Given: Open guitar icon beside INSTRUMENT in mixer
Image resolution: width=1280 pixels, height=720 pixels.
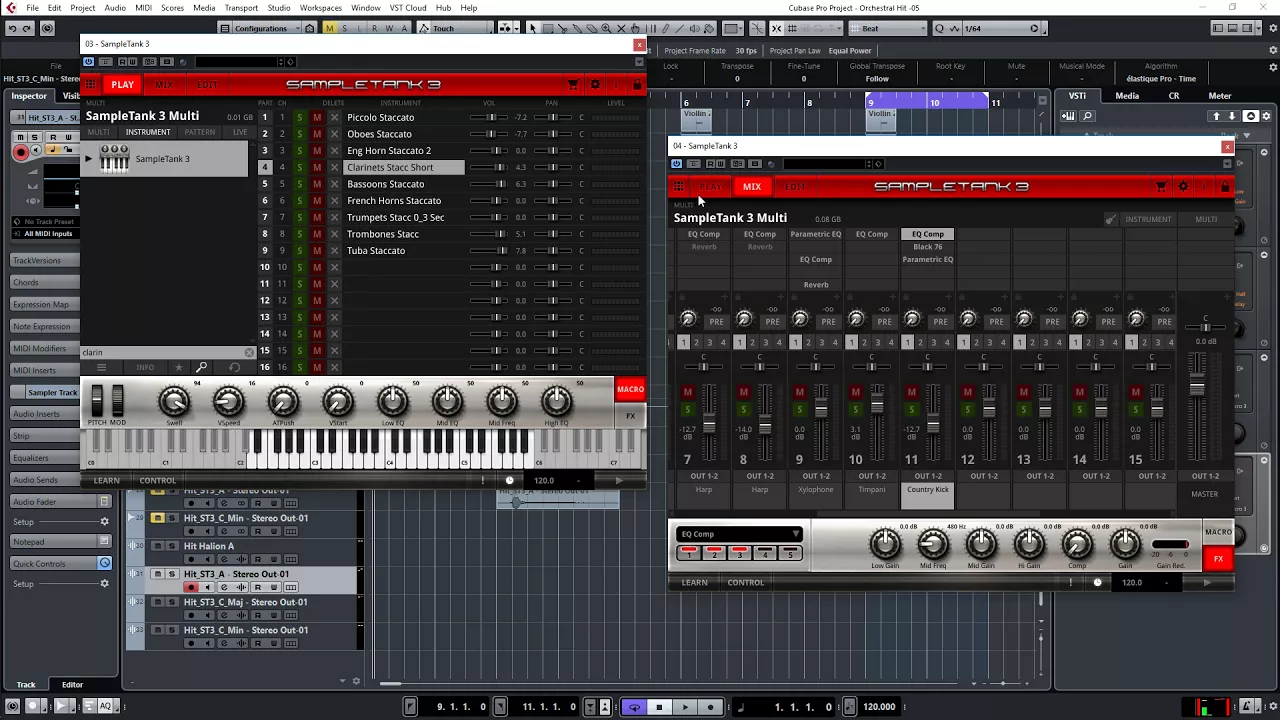Looking at the screenshot, I should [1111, 219].
